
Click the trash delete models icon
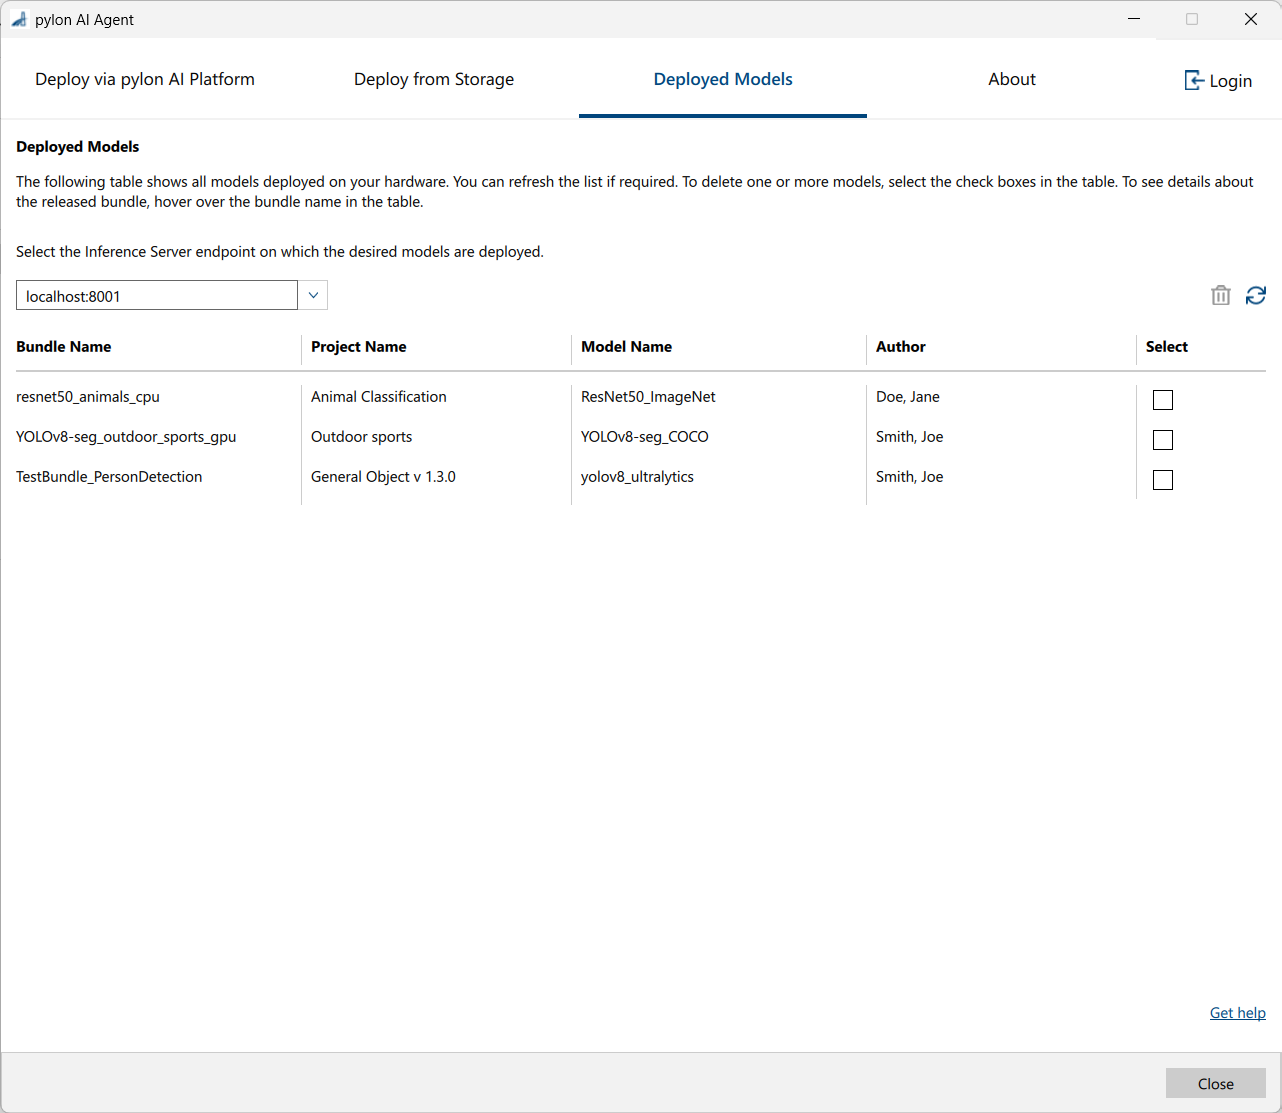[1220, 295]
